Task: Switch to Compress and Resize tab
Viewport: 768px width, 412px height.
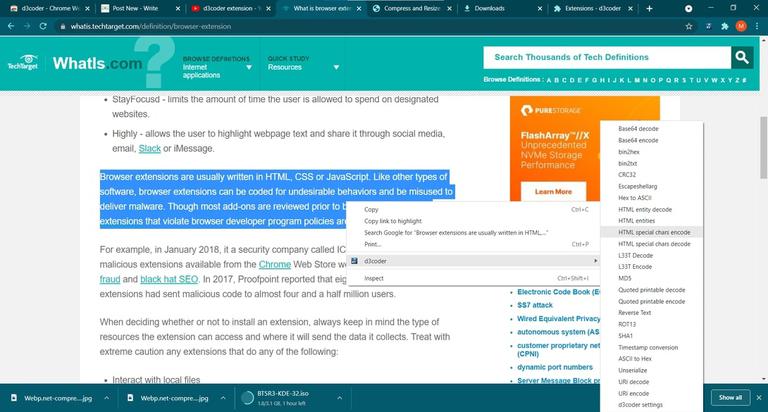Action: [x=412, y=8]
